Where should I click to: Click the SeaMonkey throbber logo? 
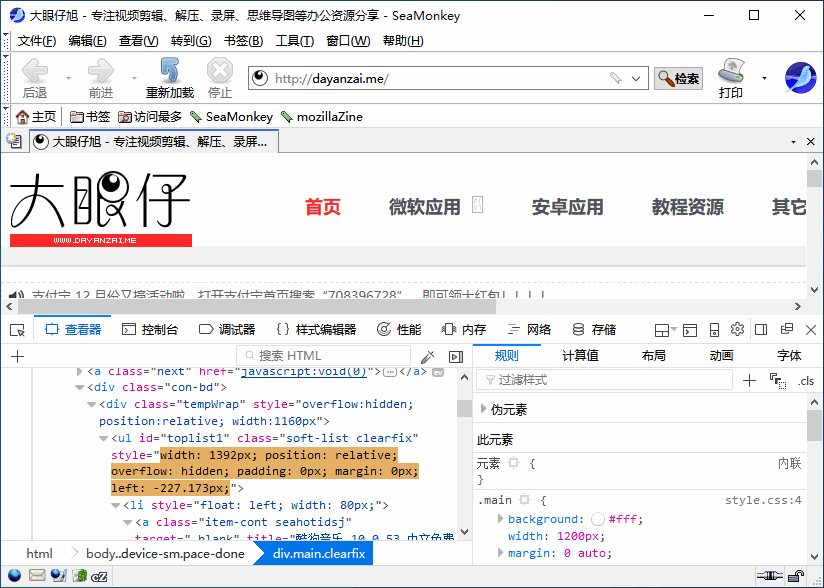[800, 78]
